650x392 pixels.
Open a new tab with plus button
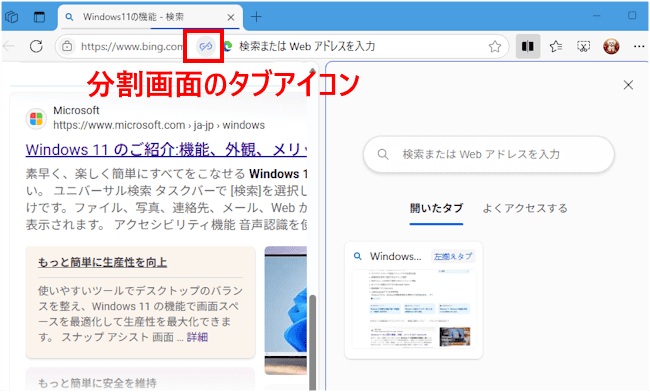[256, 17]
